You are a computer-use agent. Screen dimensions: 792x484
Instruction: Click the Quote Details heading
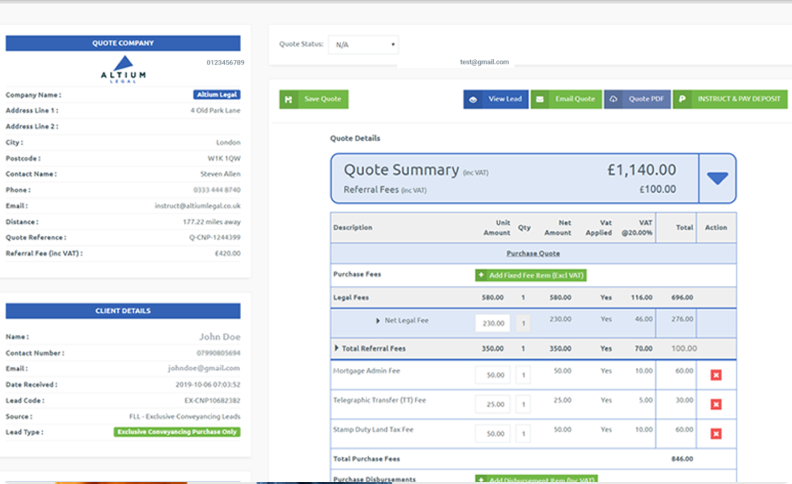pyautogui.click(x=355, y=138)
